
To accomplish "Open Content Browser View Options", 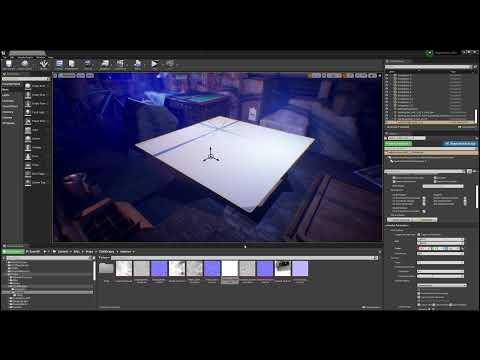I will (x=371, y=307).
